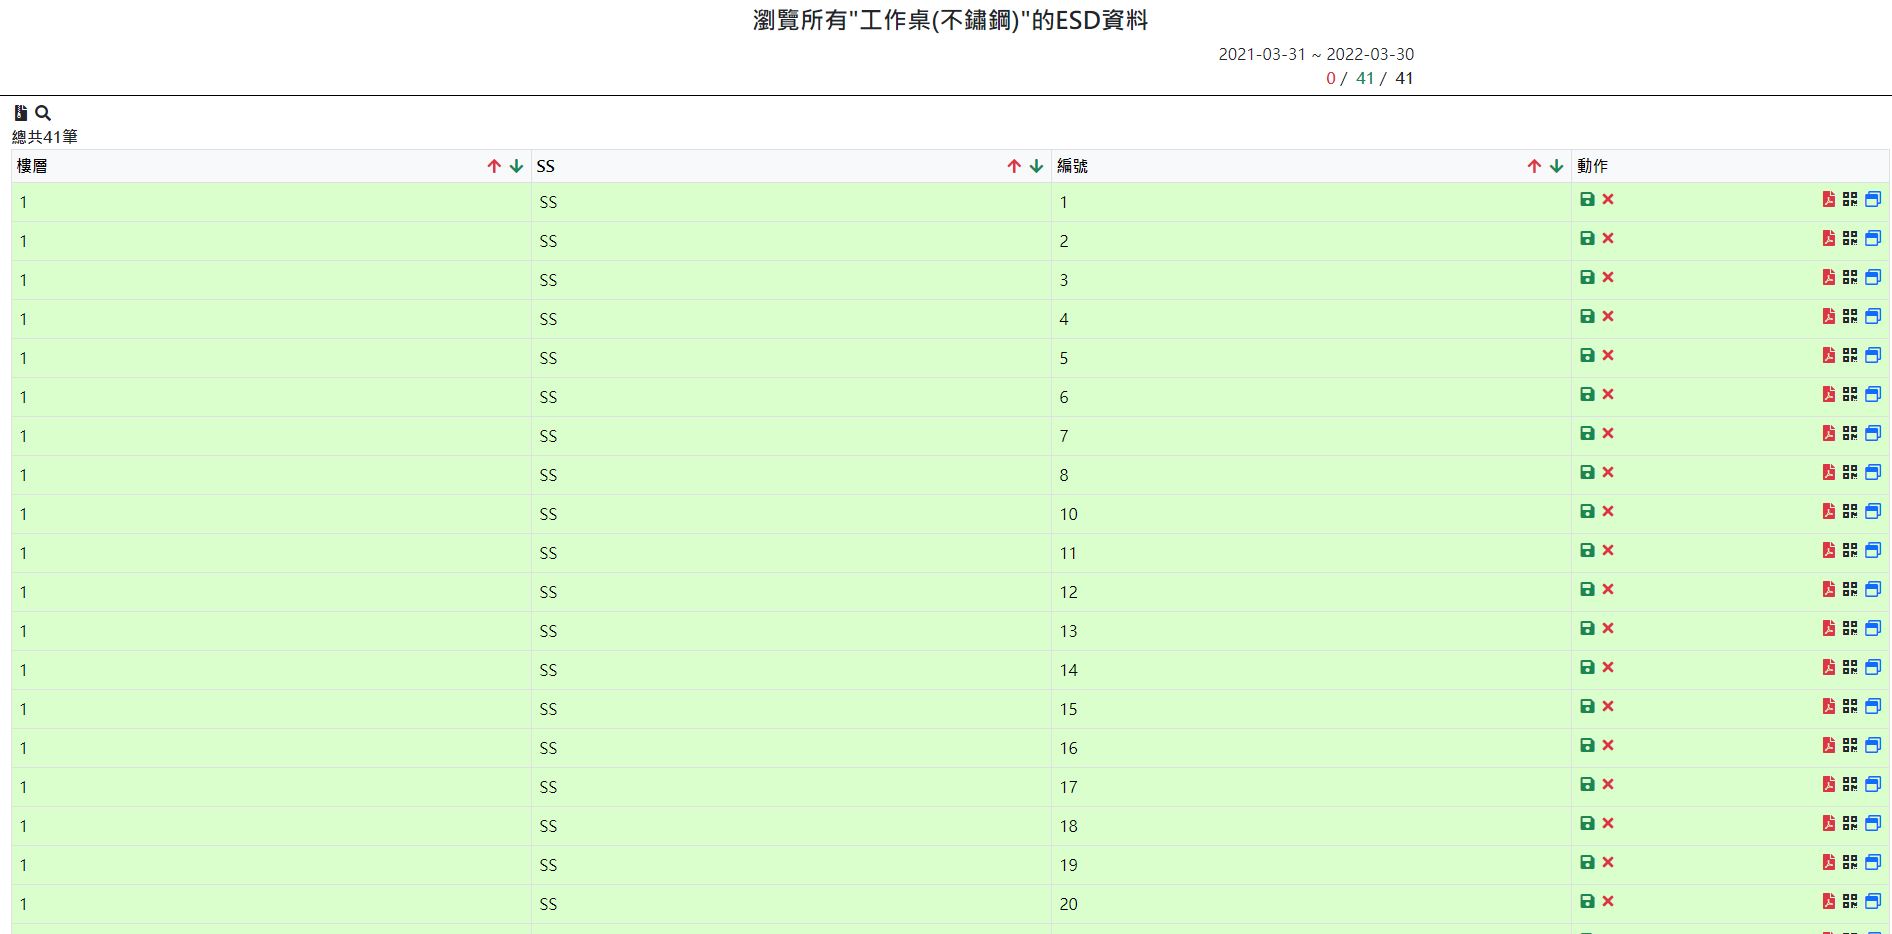
Task: Show the QR code for row number 16
Action: [x=1850, y=746]
